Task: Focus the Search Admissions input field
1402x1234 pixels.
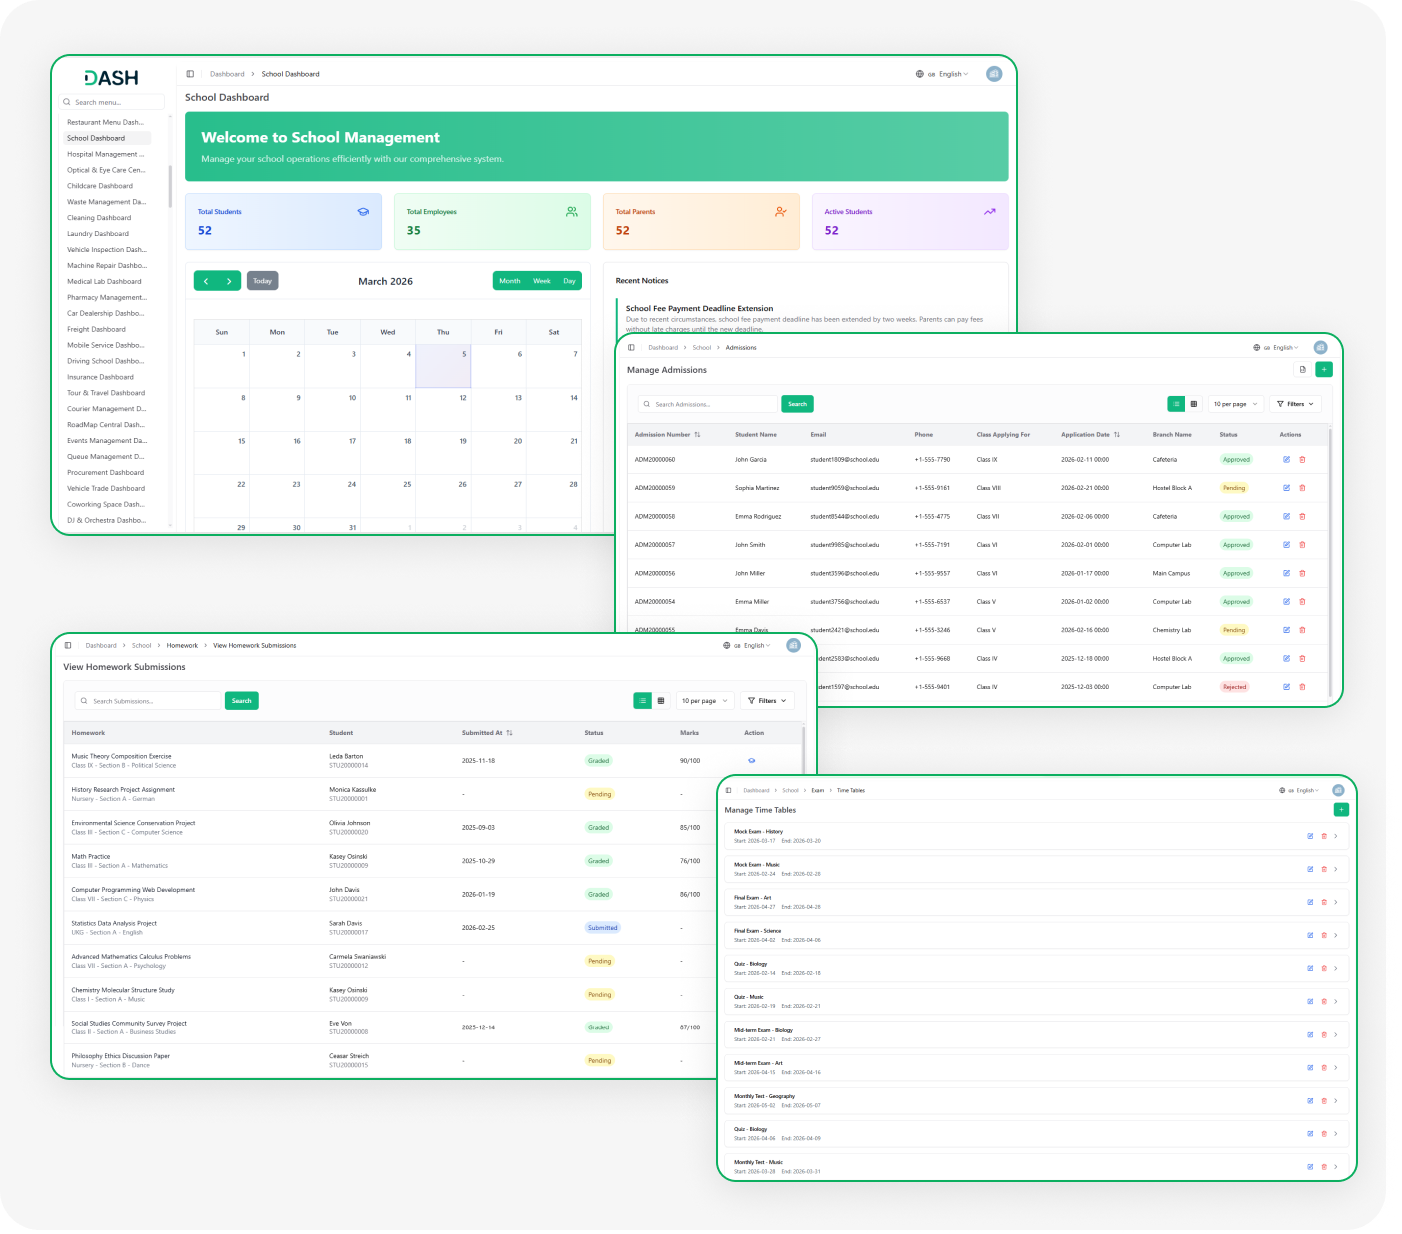Action: pyautogui.click(x=708, y=404)
